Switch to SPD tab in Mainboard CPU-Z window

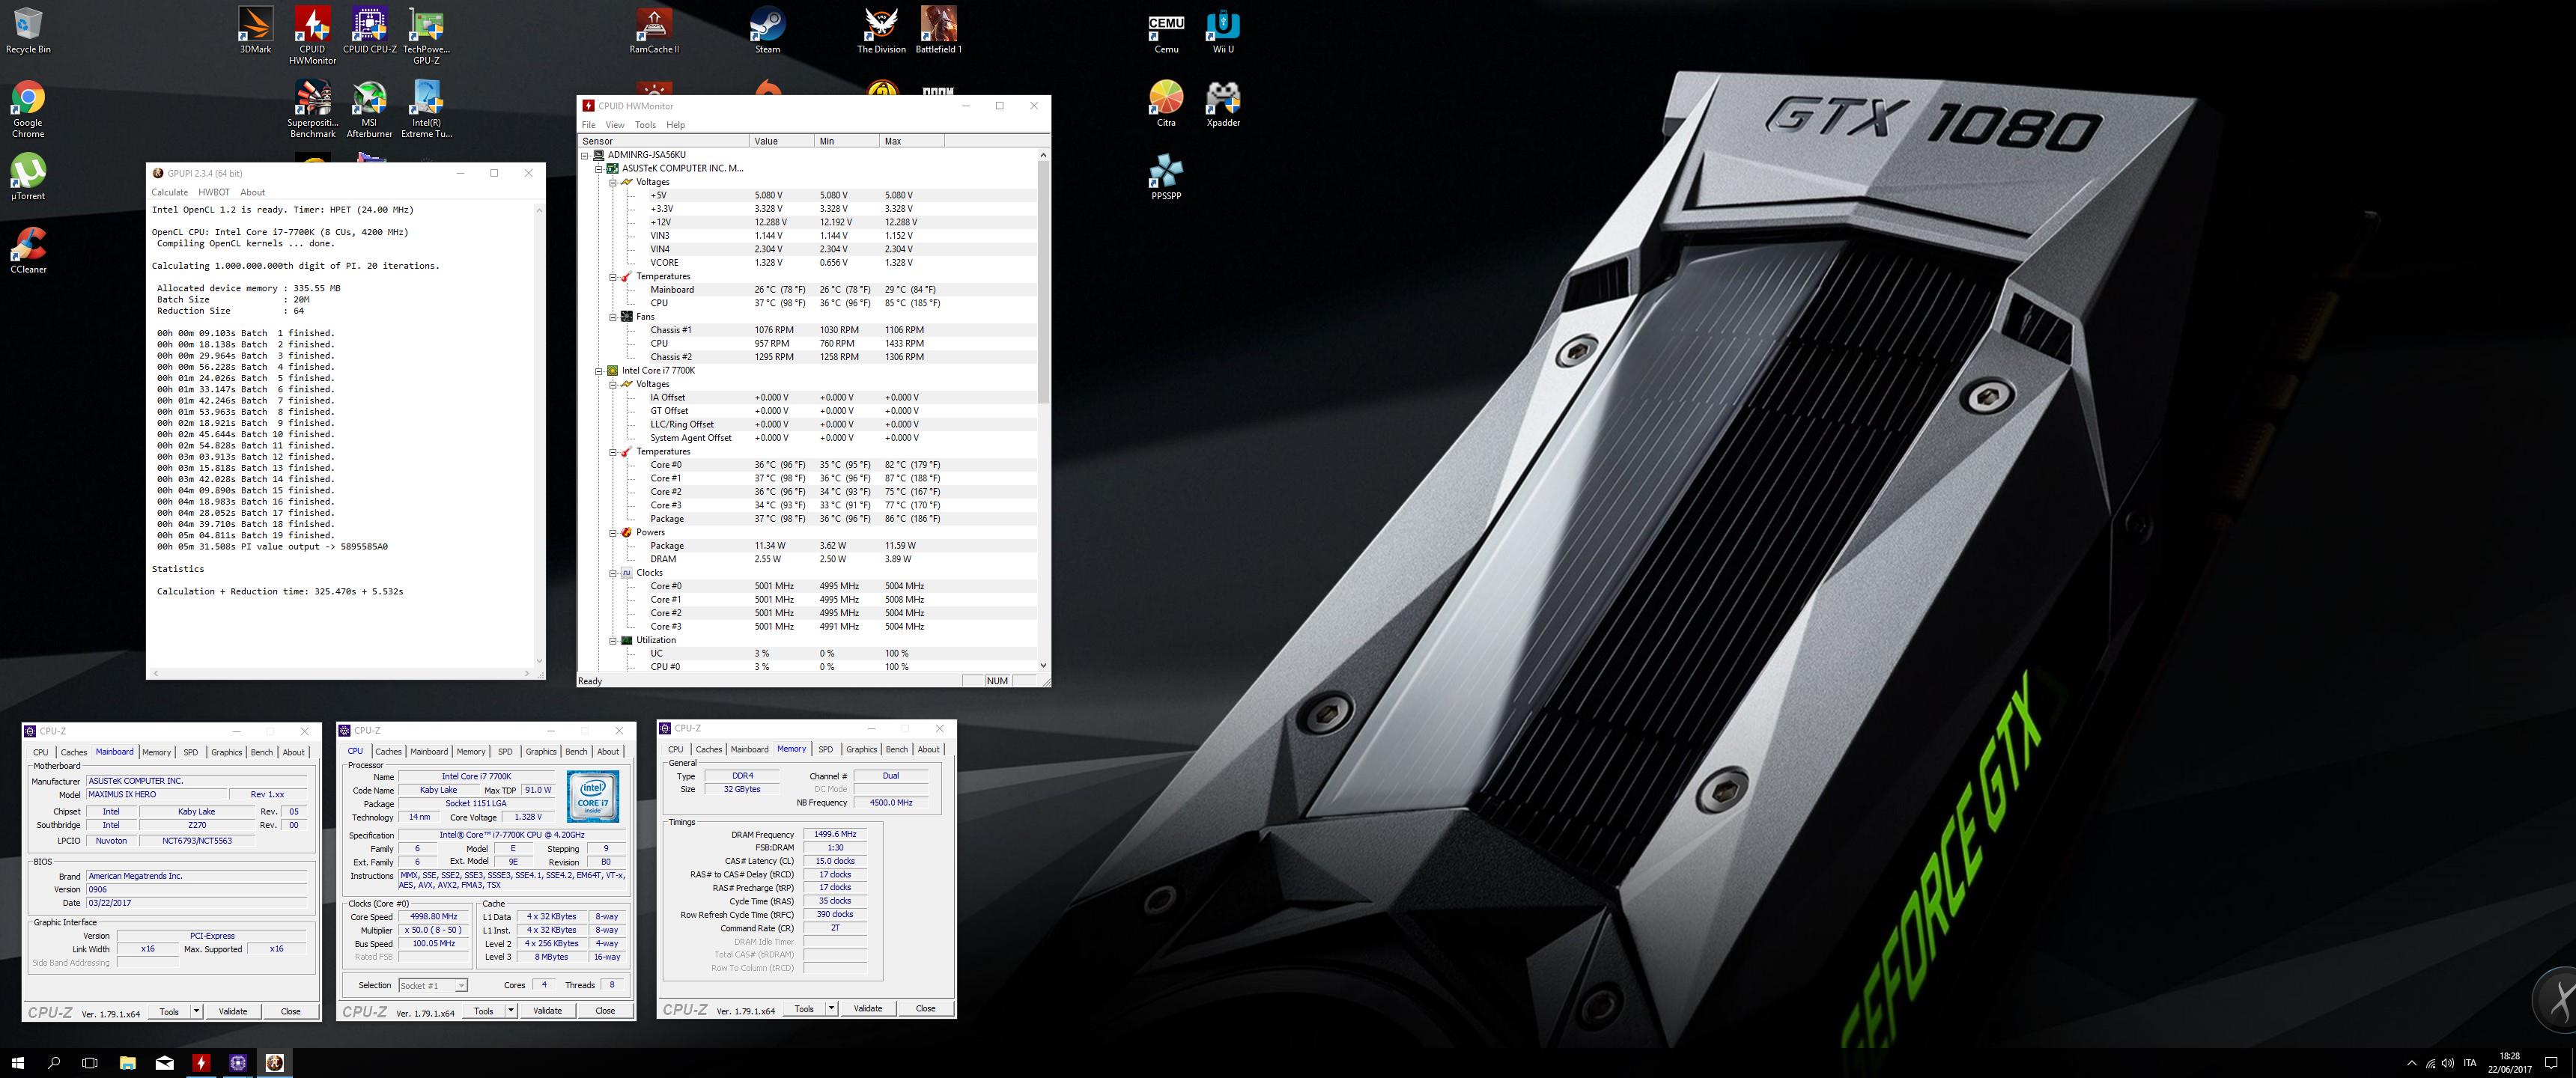[190, 752]
